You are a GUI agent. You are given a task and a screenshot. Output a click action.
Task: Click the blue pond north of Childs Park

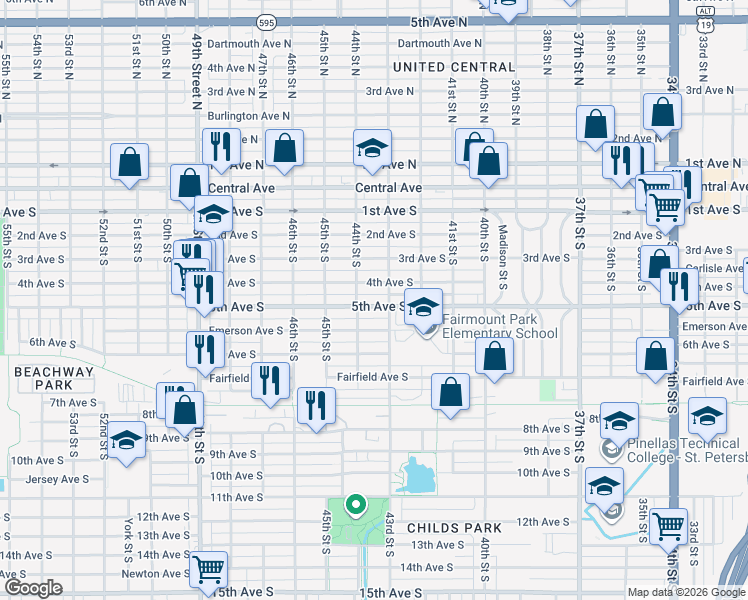point(416,475)
